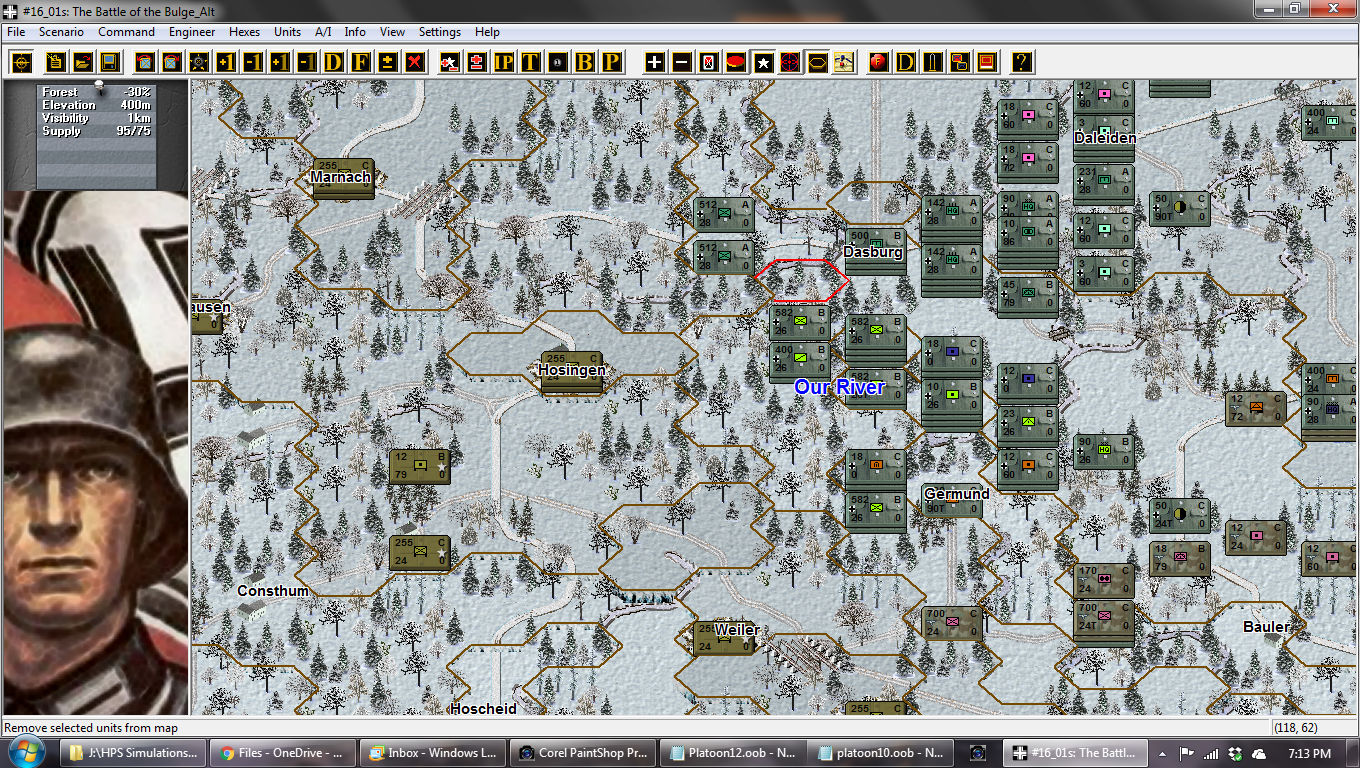Click the Bauler town label
Viewport: 1360px width, 768px height.
tap(1266, 627)
